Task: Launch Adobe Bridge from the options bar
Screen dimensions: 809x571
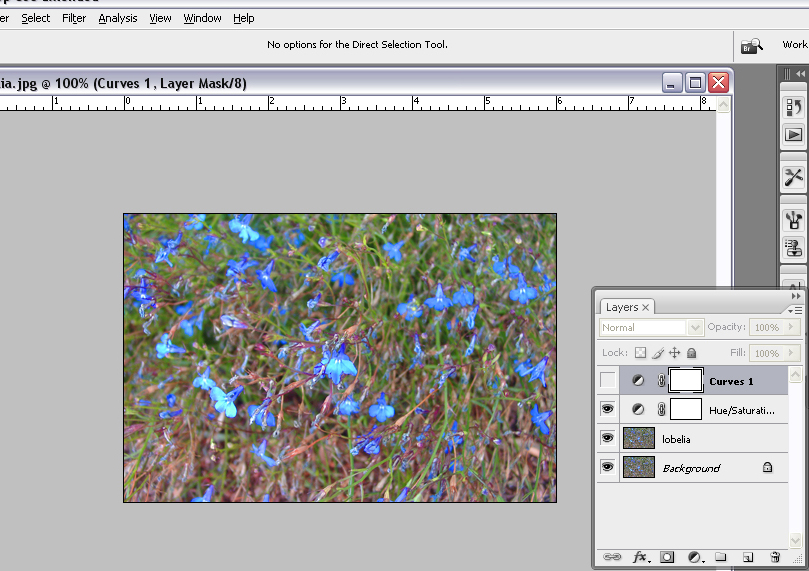Action: [752, 46]
